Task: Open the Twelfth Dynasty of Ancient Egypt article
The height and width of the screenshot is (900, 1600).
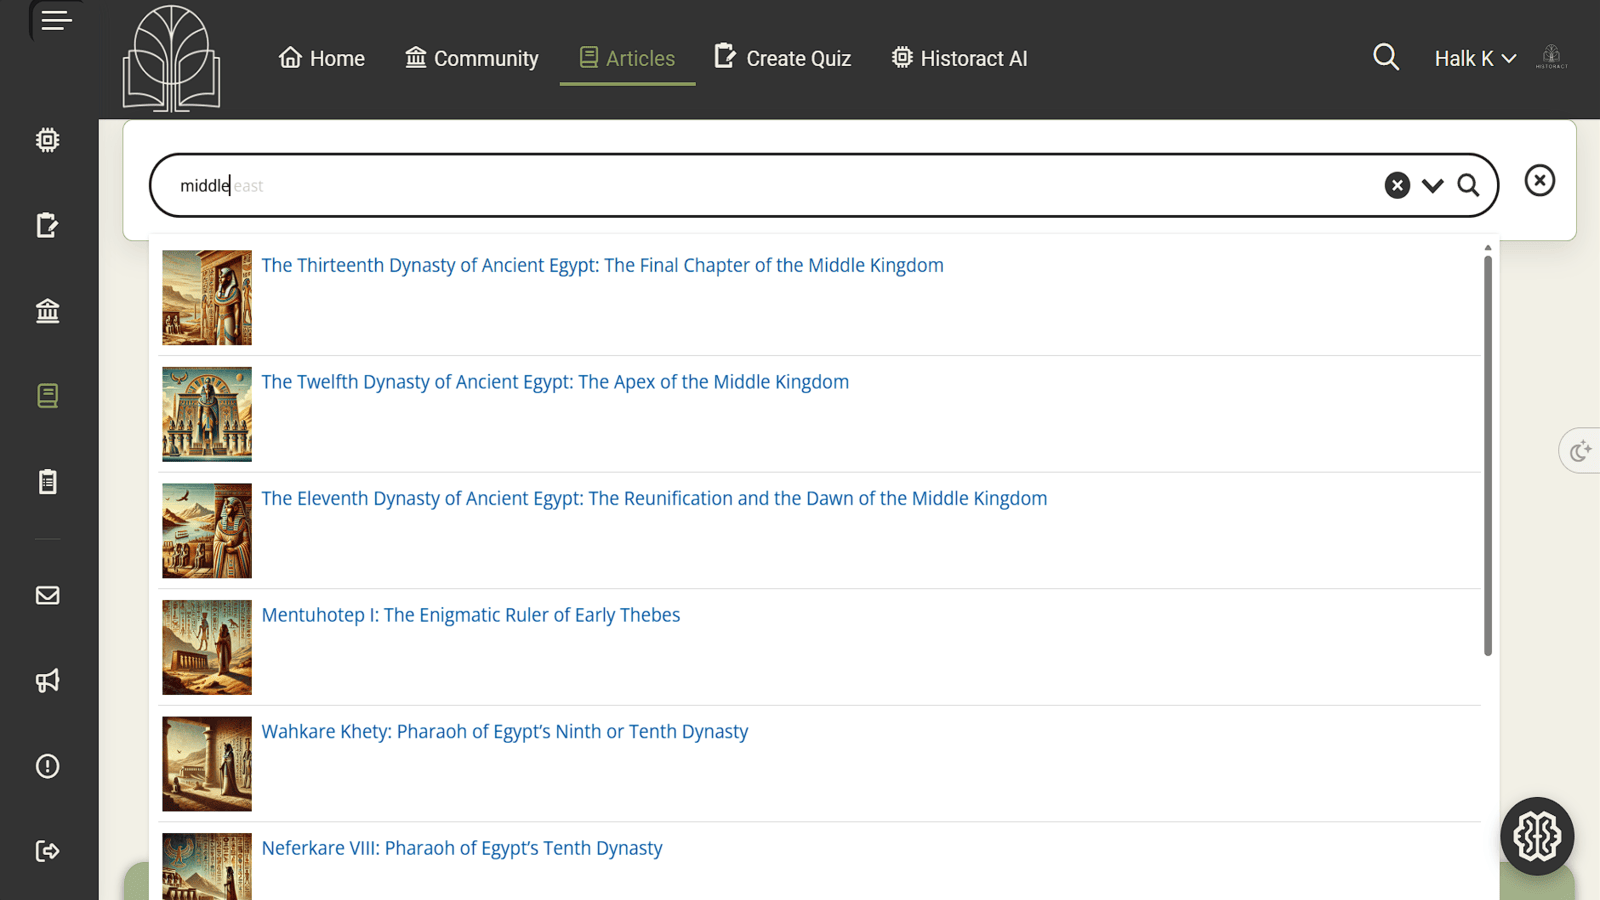Action: coord(555,381)
